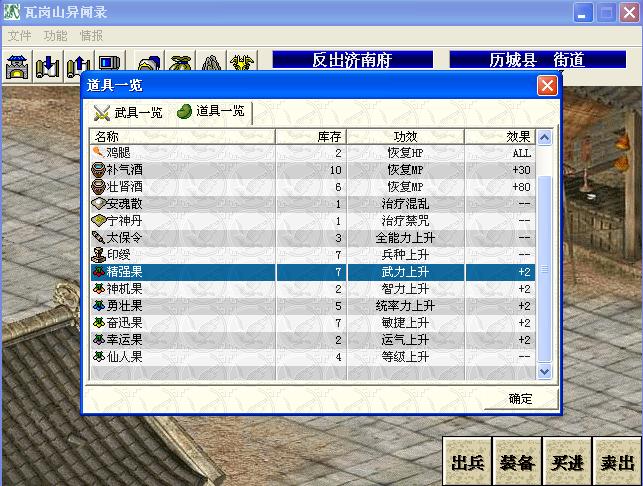
Task: Sort by the 功效 column header
Action: (406, 137)
